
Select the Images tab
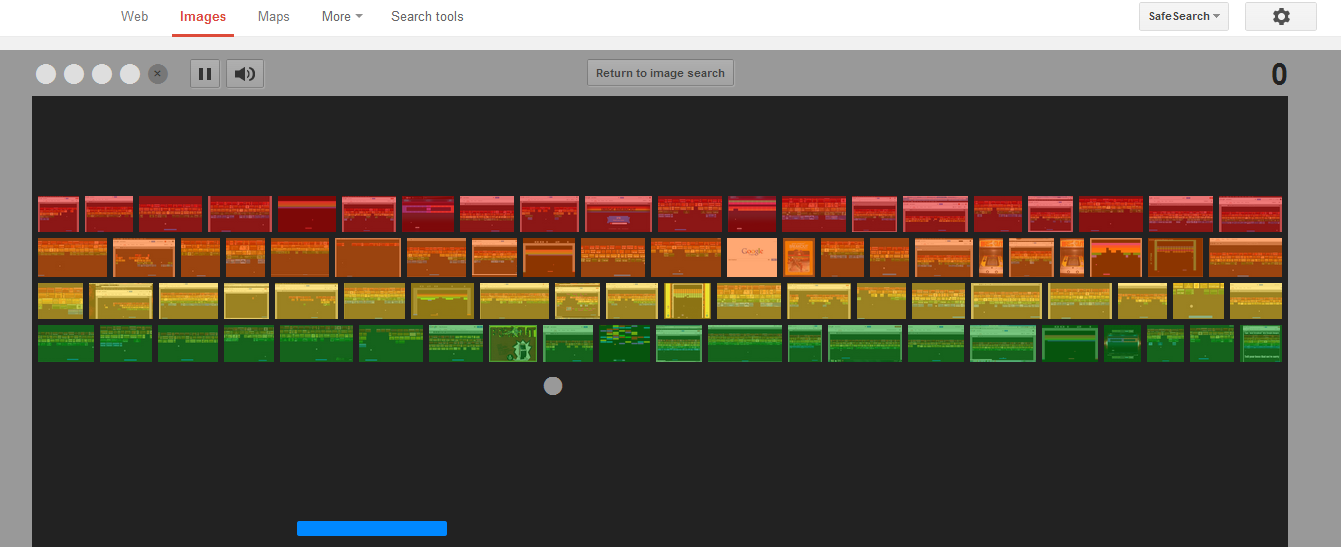pos(203,17)
